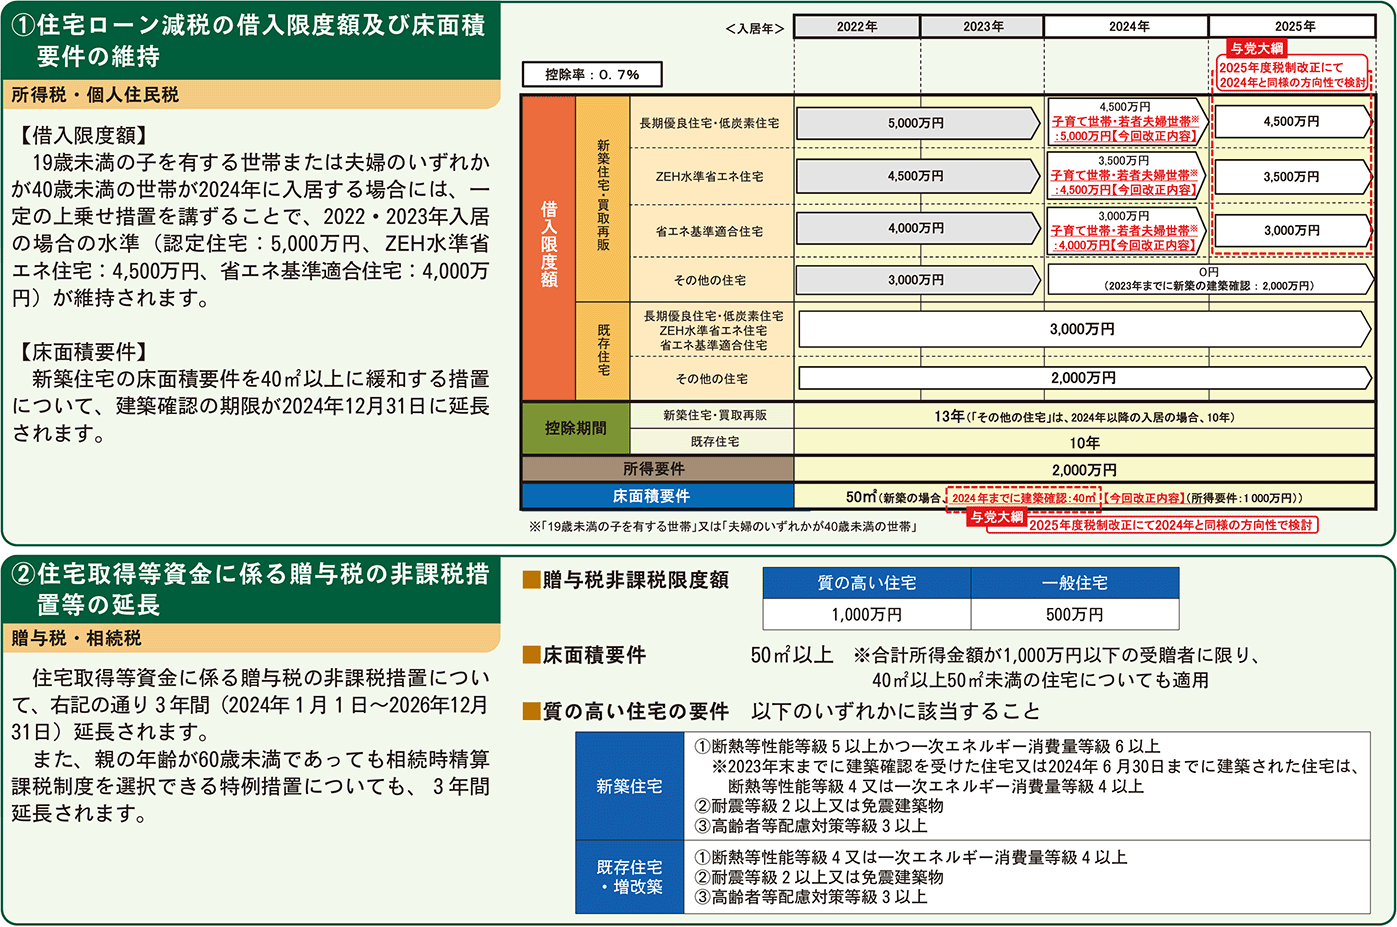Click the 【借入限度額】 heading in left text

[83, 135]
